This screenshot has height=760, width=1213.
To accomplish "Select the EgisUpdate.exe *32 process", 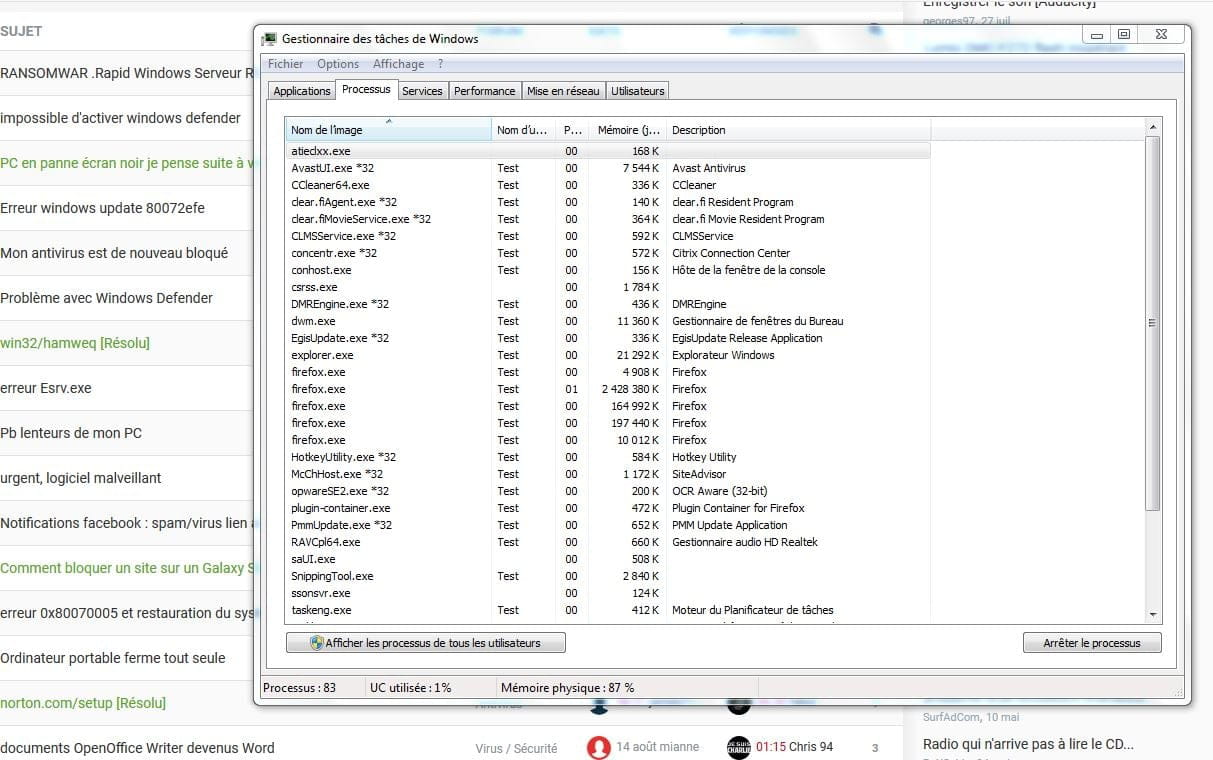I will [607, 338].
